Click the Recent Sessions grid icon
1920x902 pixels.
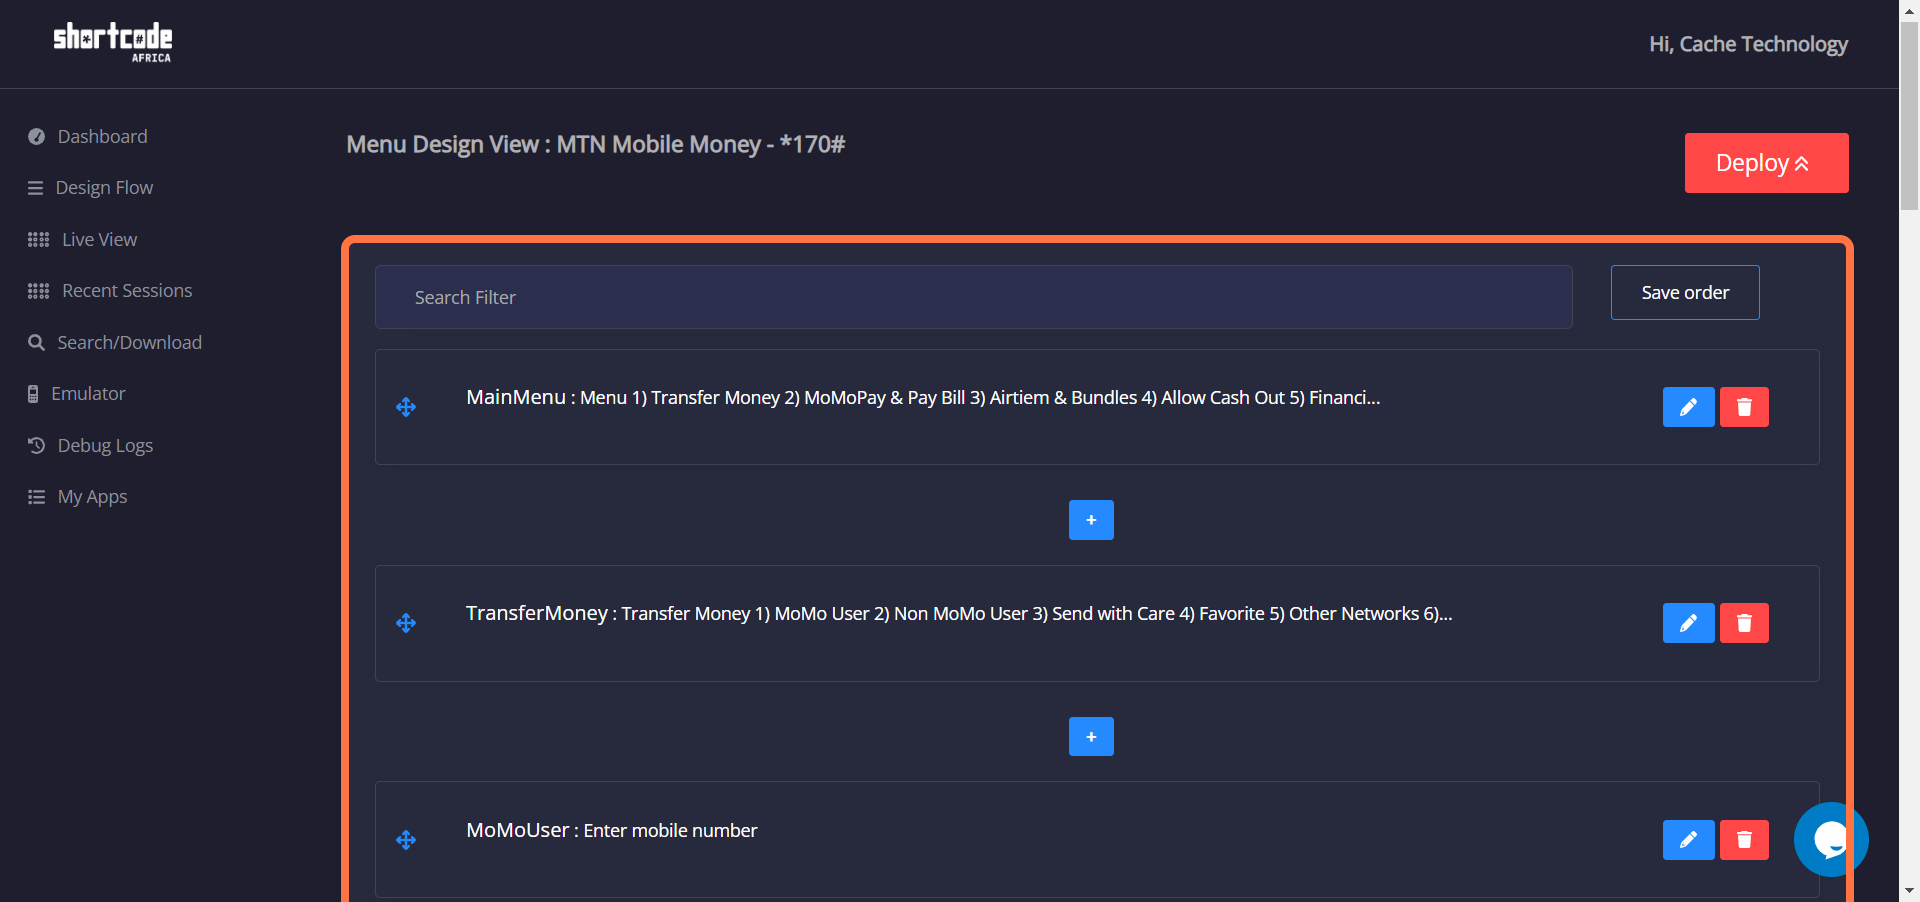point(38,291)
